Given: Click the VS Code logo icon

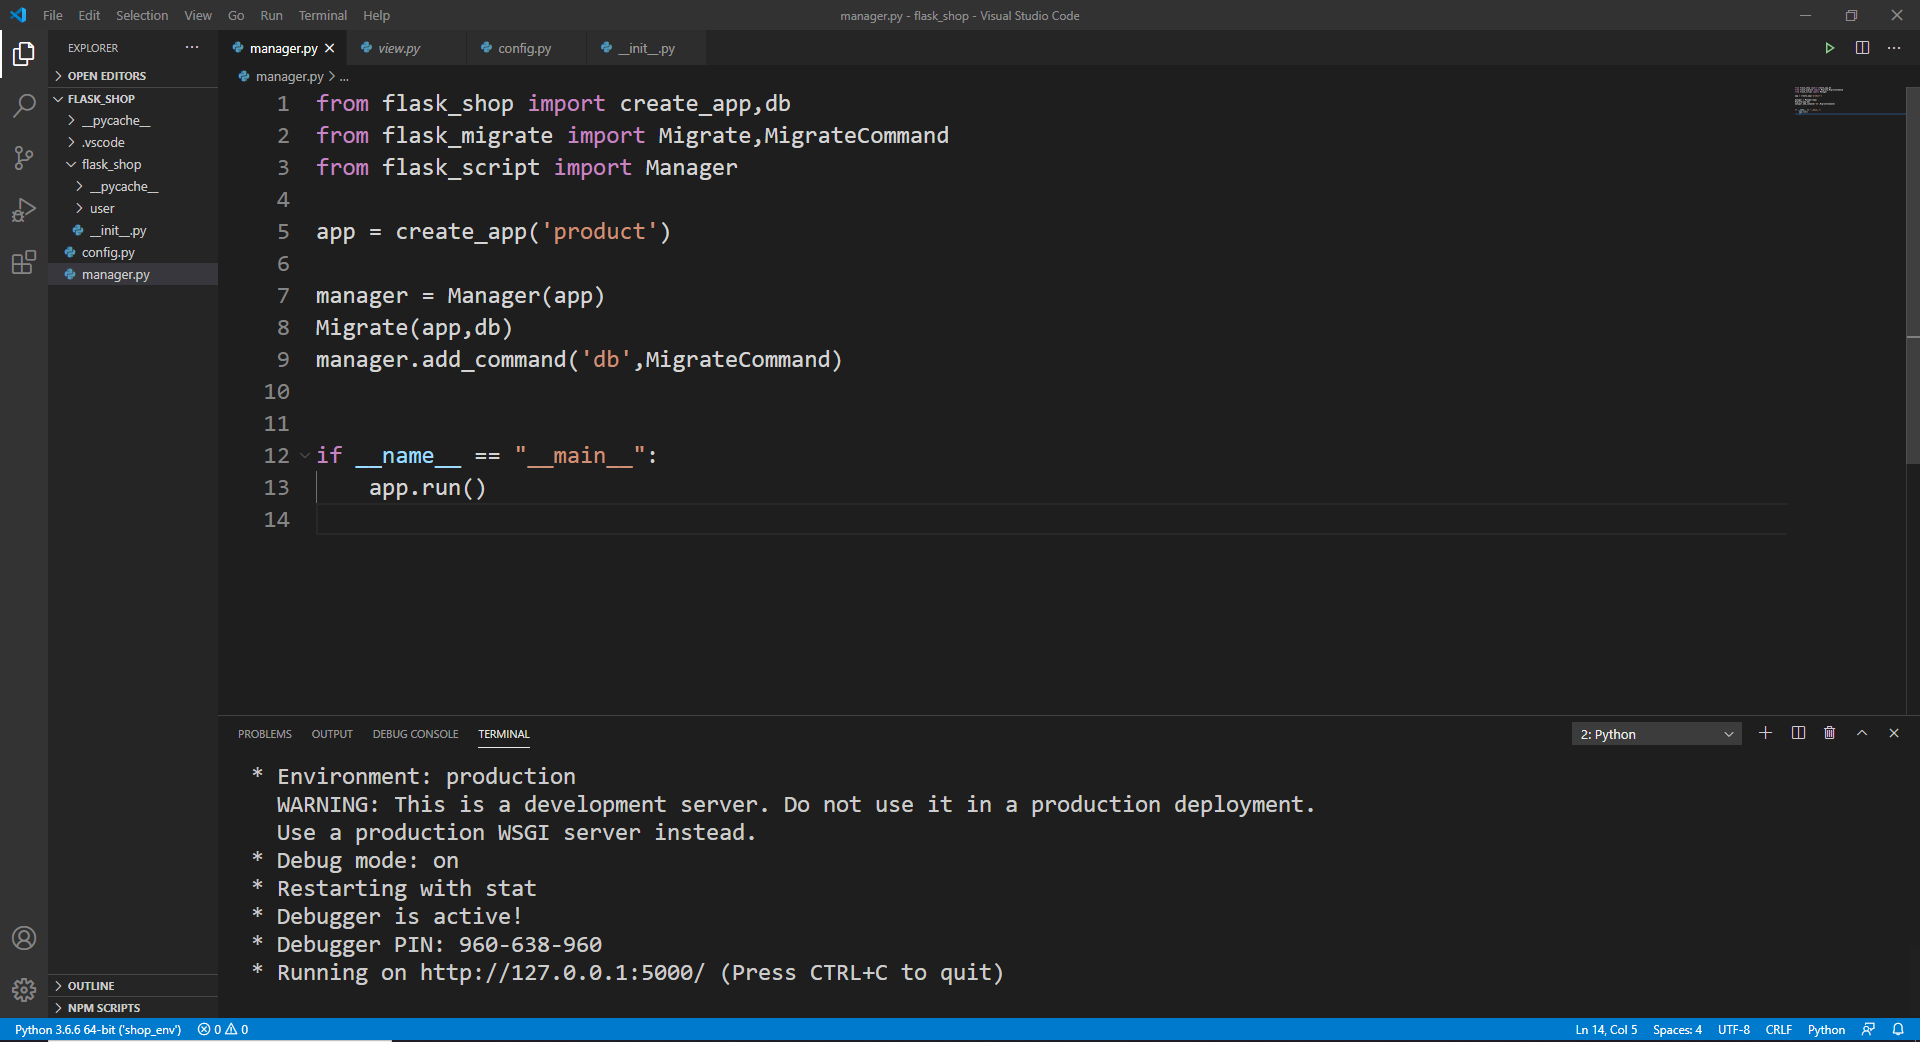Looking at the screenshot, I should coord(18,15).
